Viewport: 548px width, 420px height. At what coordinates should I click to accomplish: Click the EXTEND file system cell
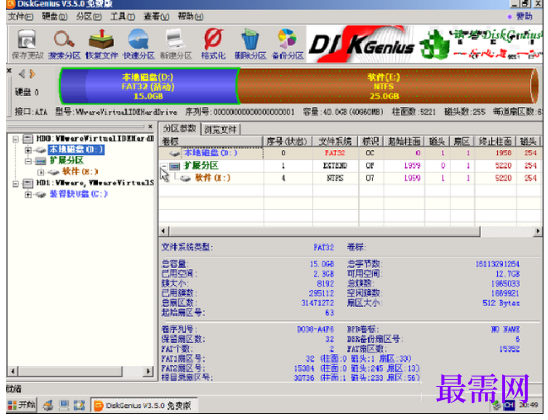335,166
